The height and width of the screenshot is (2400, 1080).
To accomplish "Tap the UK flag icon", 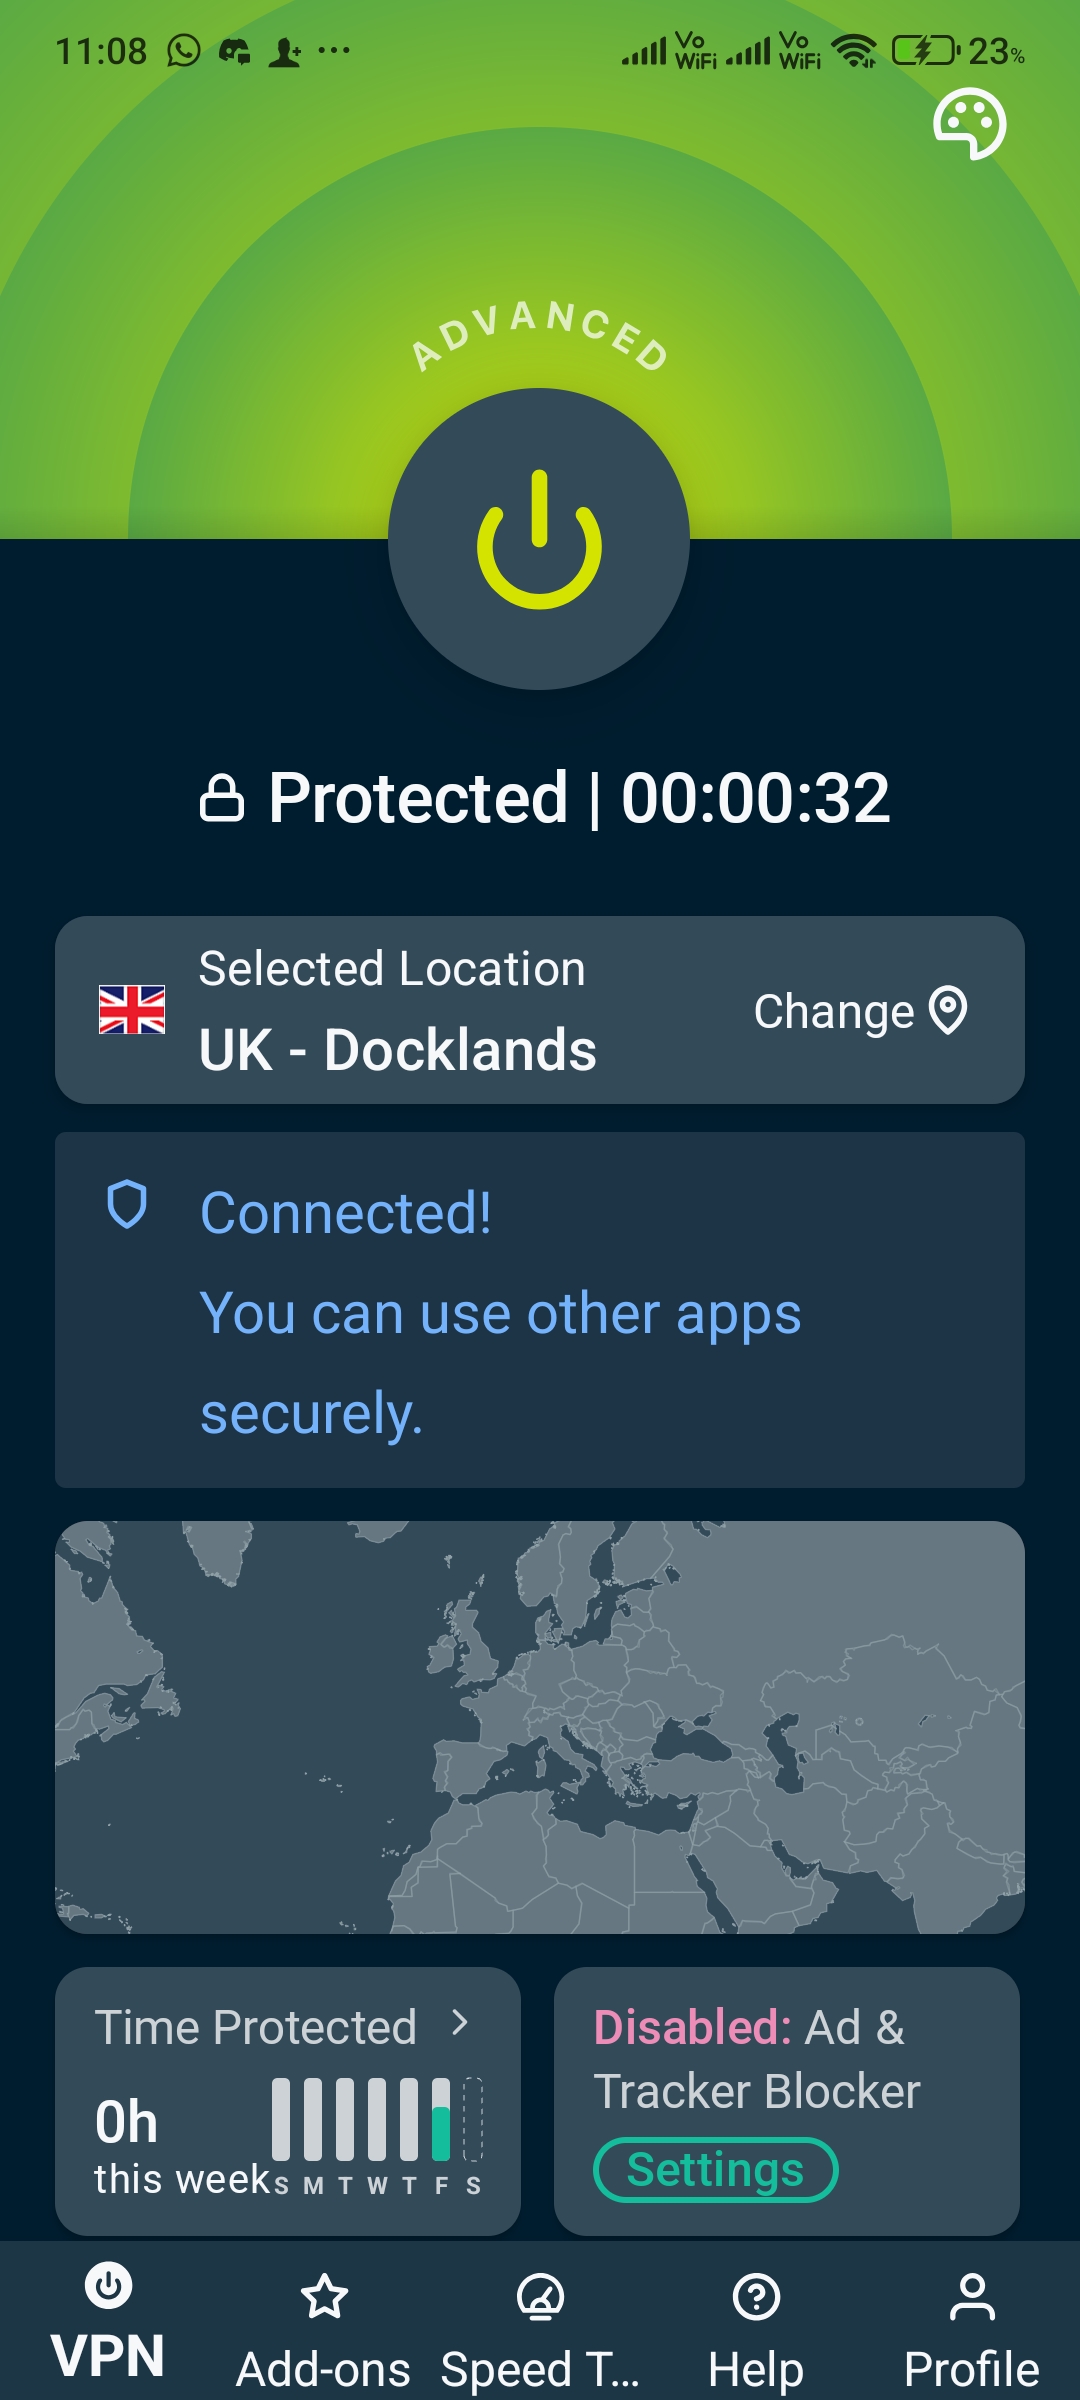I will click(132, 1009).
